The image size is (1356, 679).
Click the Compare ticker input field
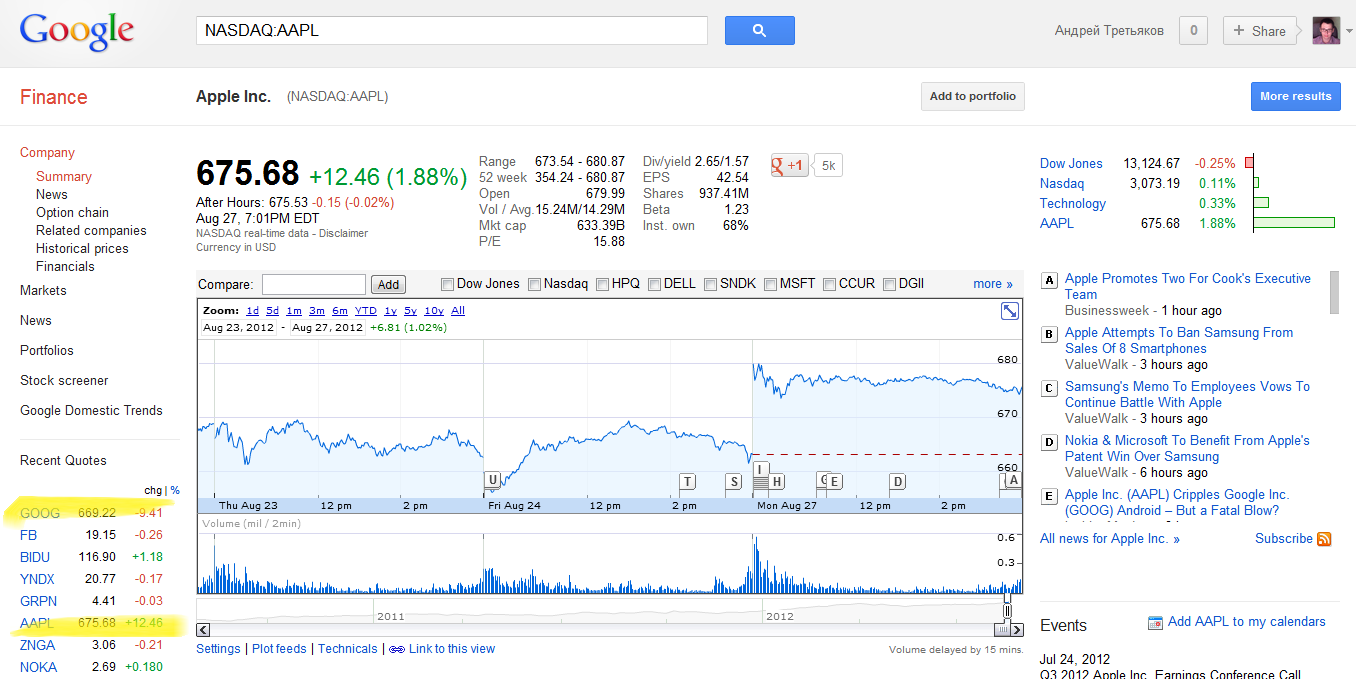314,284
